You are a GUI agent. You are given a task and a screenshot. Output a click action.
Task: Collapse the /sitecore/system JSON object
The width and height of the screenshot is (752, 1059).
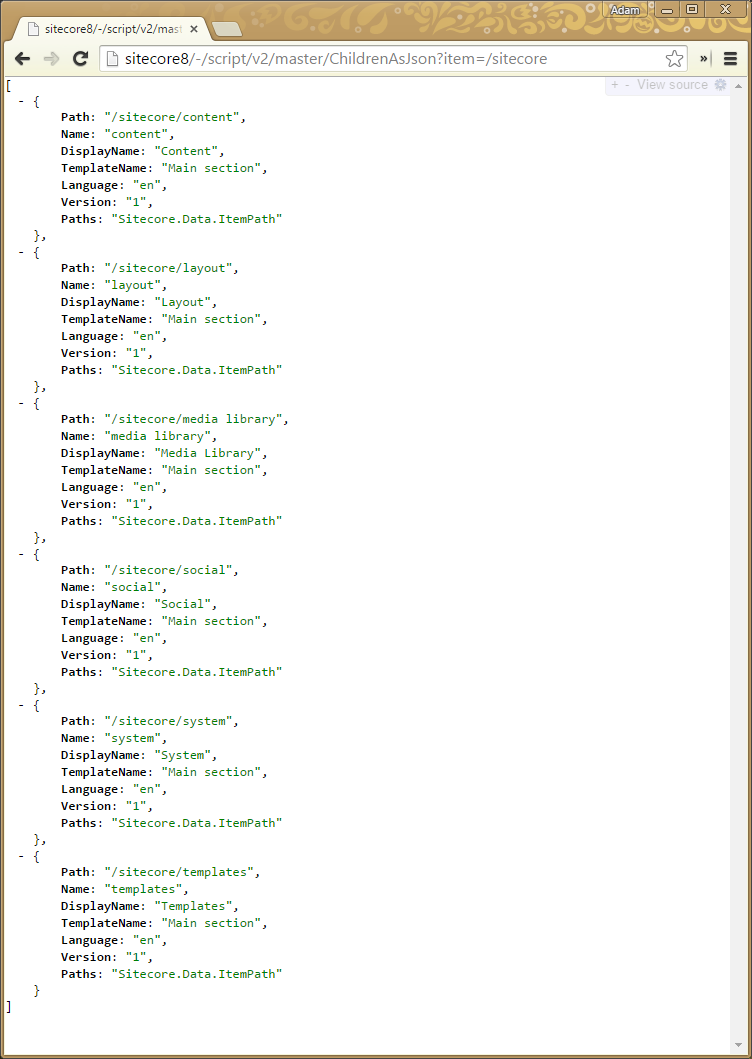pyautogui.click(x=21, y=705)
